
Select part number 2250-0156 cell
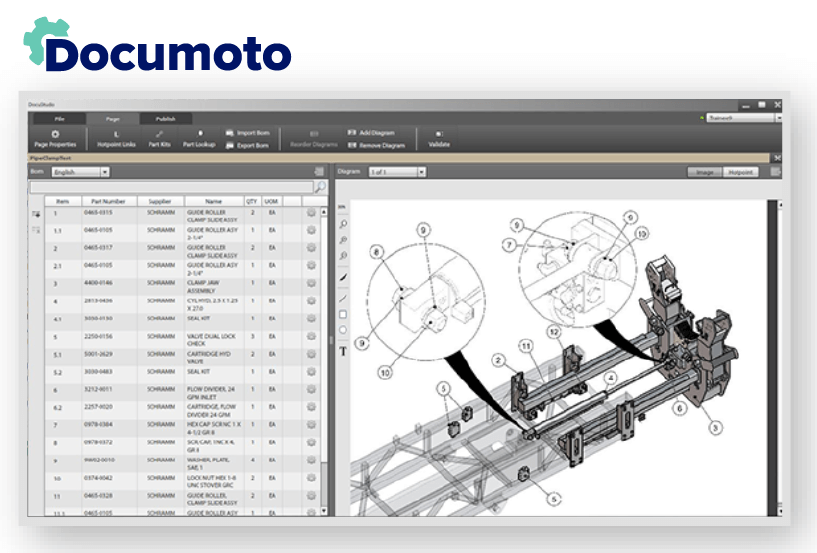coord(109,339)
